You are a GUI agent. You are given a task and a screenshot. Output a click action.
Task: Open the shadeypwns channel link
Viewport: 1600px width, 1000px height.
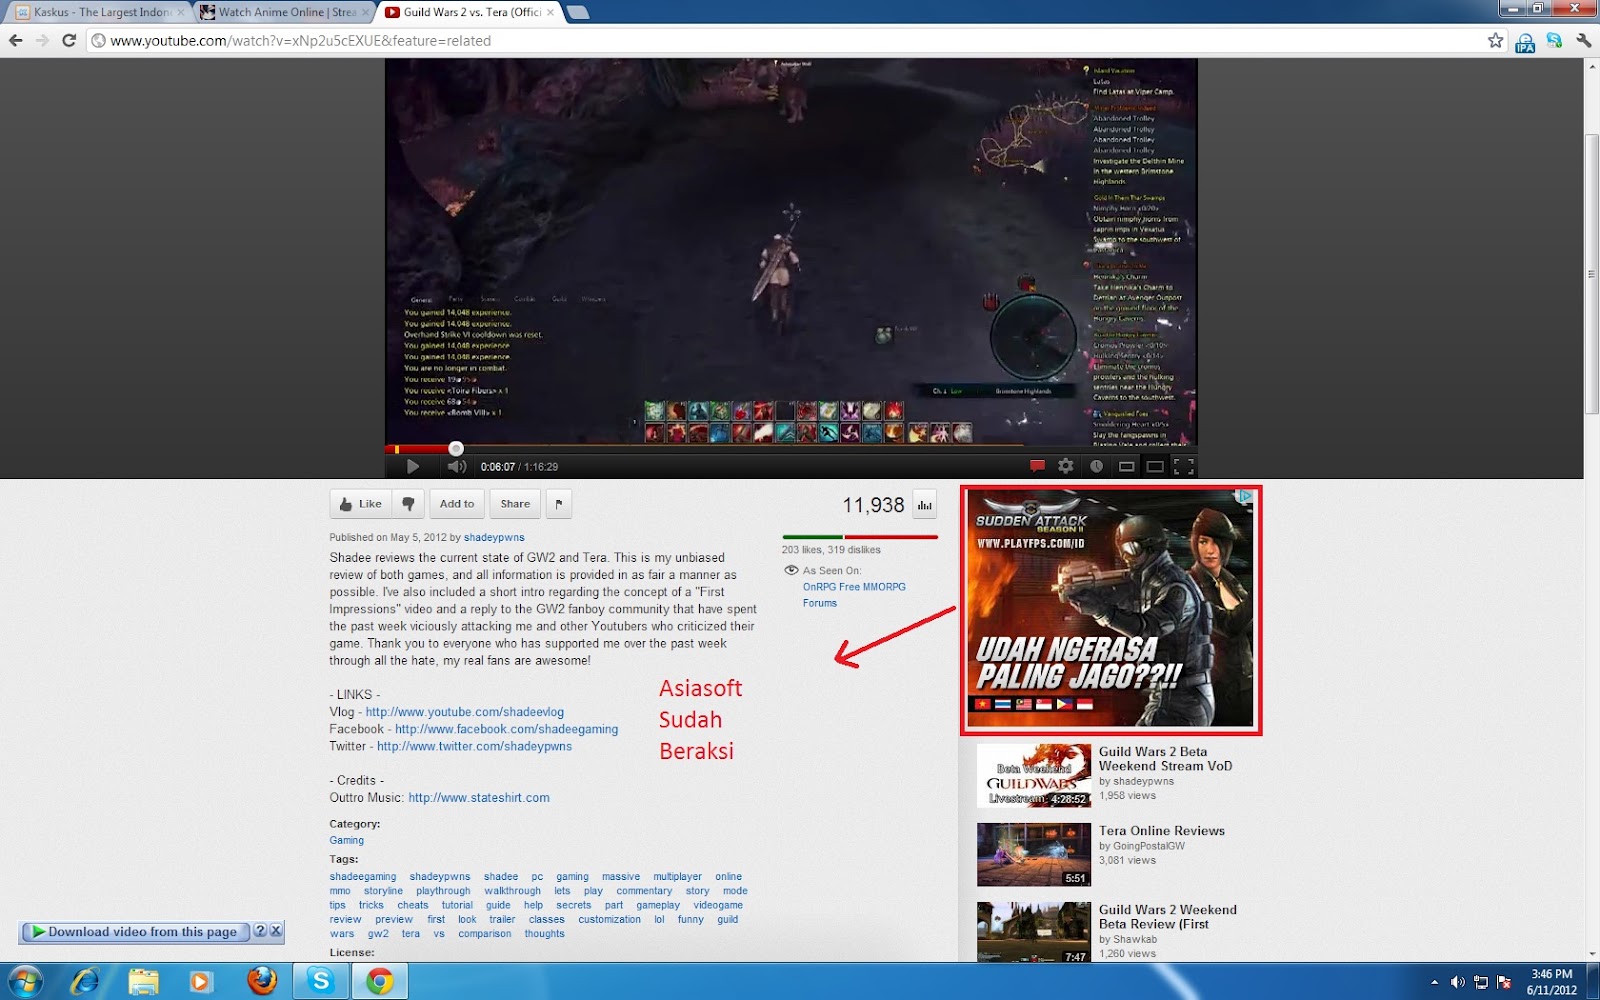pos(494,537)
